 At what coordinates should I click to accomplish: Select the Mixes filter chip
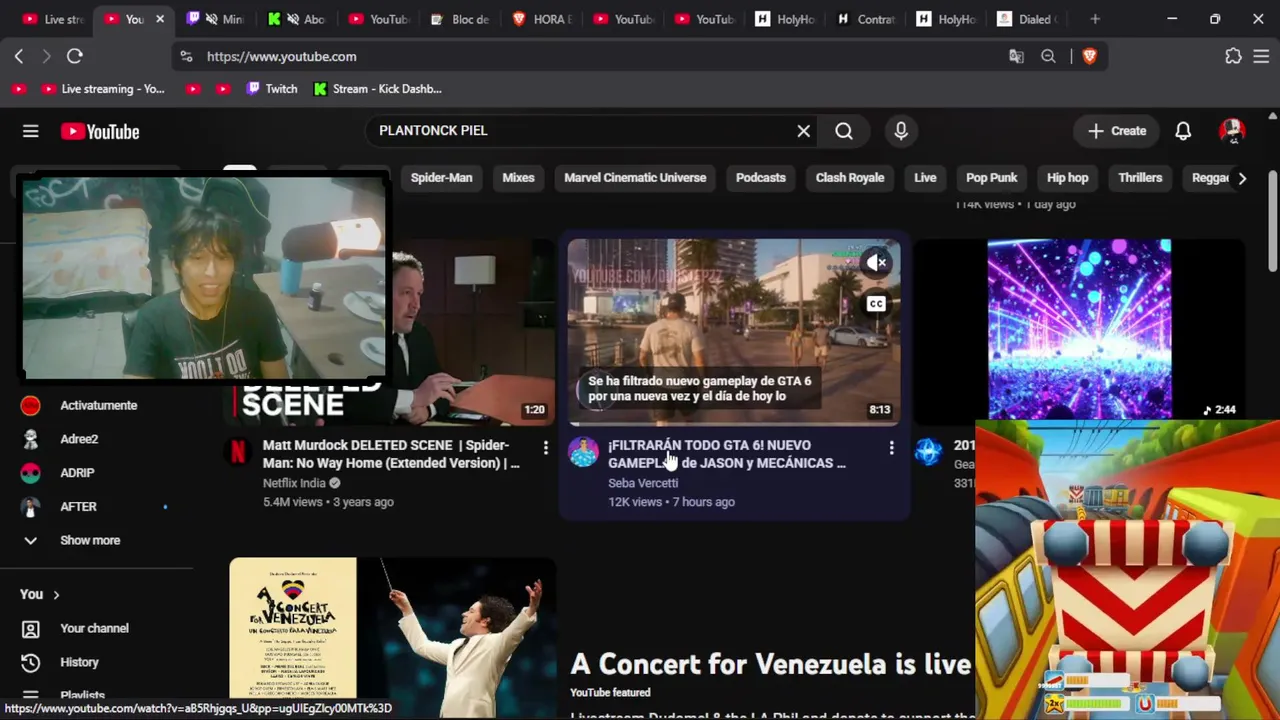pyautogui.click(x=518, y=178)
